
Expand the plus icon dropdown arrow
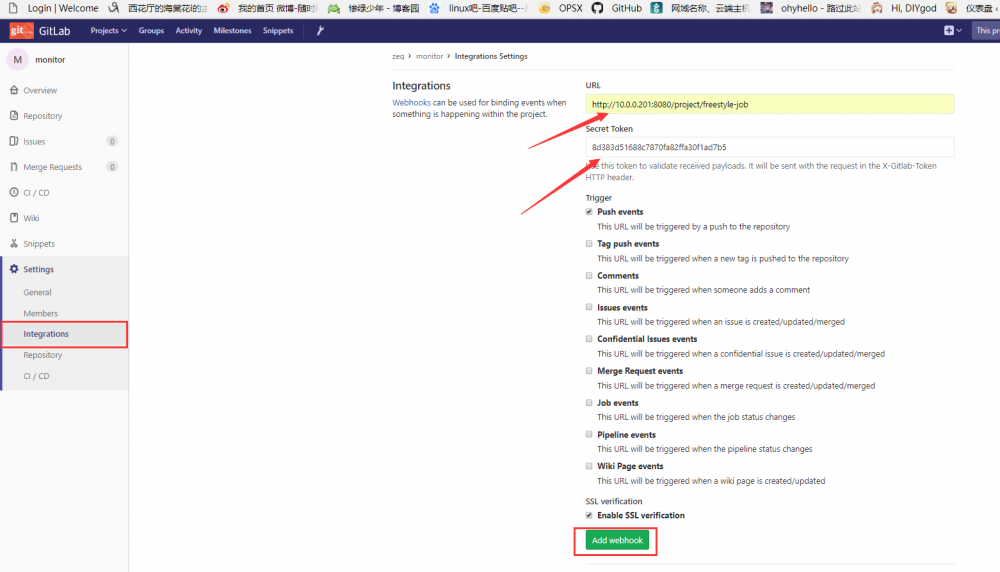959,31
